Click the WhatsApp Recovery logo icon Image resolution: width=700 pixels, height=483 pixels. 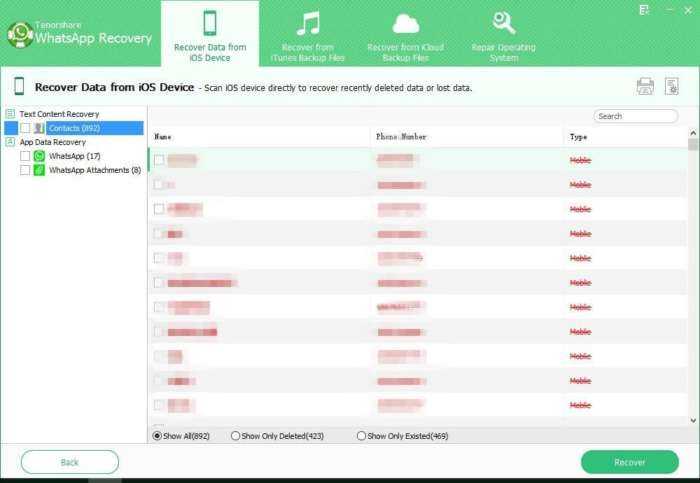click(x=20, y=35)
